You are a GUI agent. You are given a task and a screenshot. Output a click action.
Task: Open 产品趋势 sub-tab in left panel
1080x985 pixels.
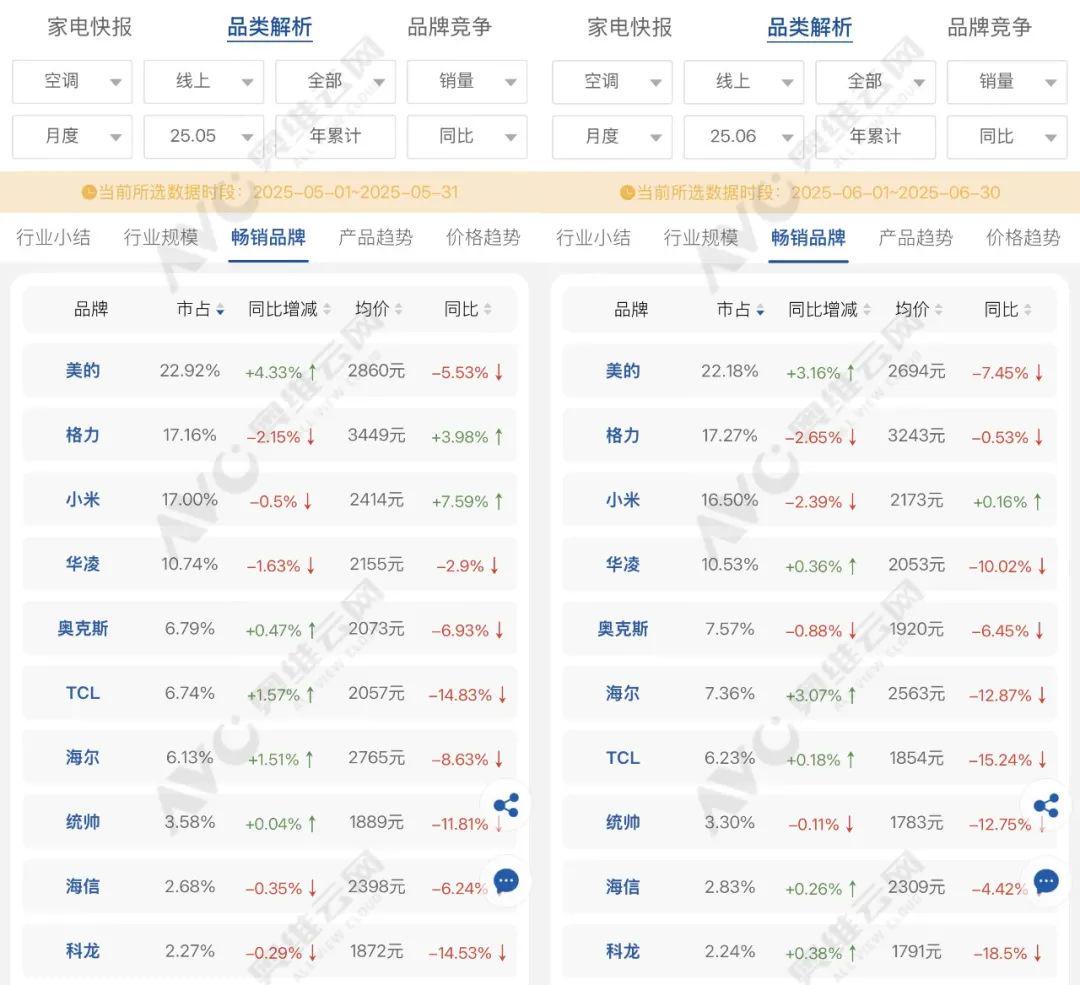(x=375, y=238)
